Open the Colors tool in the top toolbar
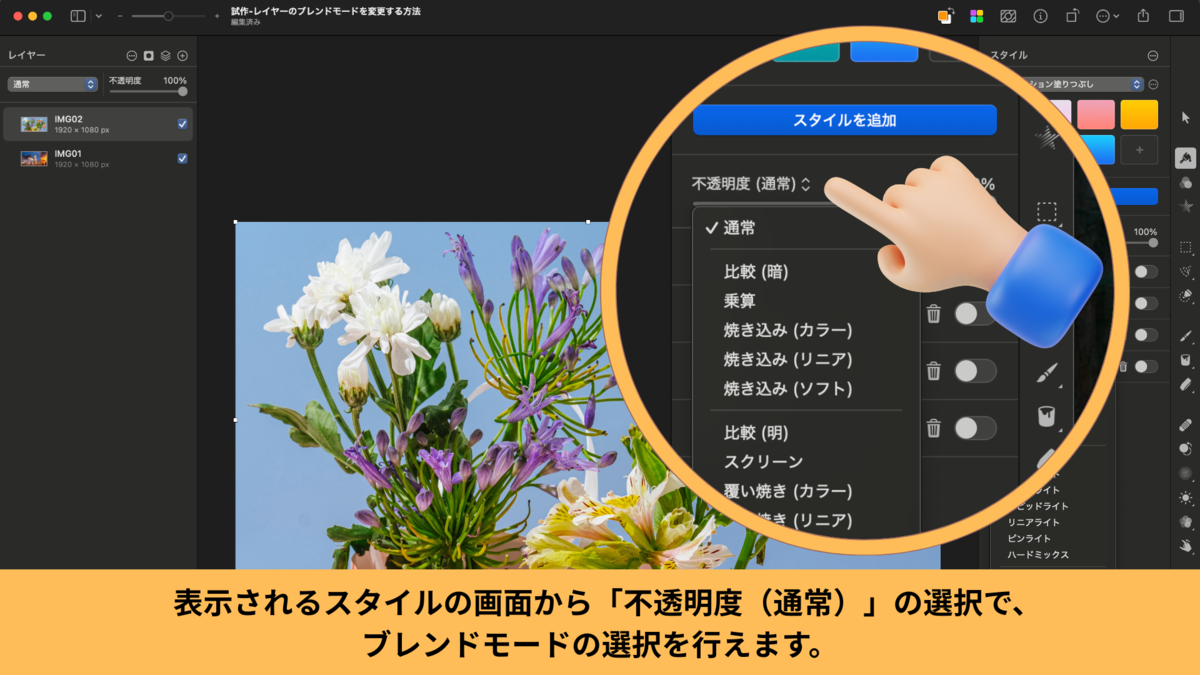 coord(945,16)
